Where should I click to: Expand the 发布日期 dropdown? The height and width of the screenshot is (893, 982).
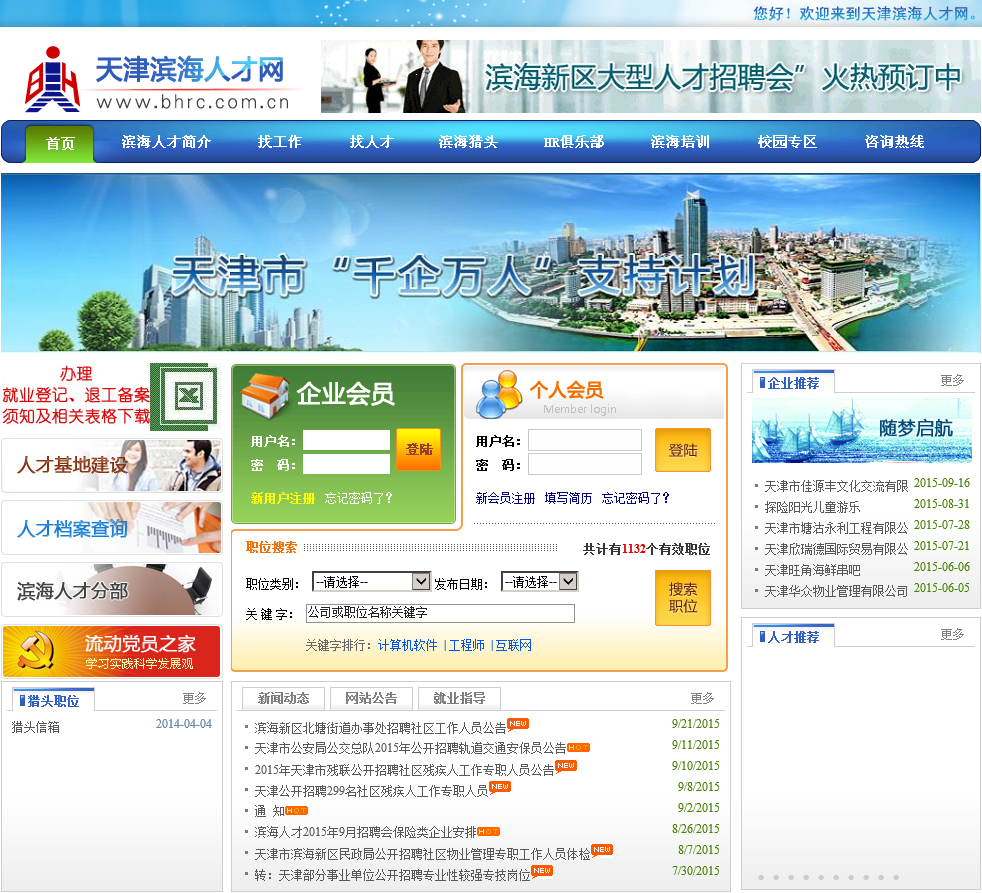pos(539,582)
